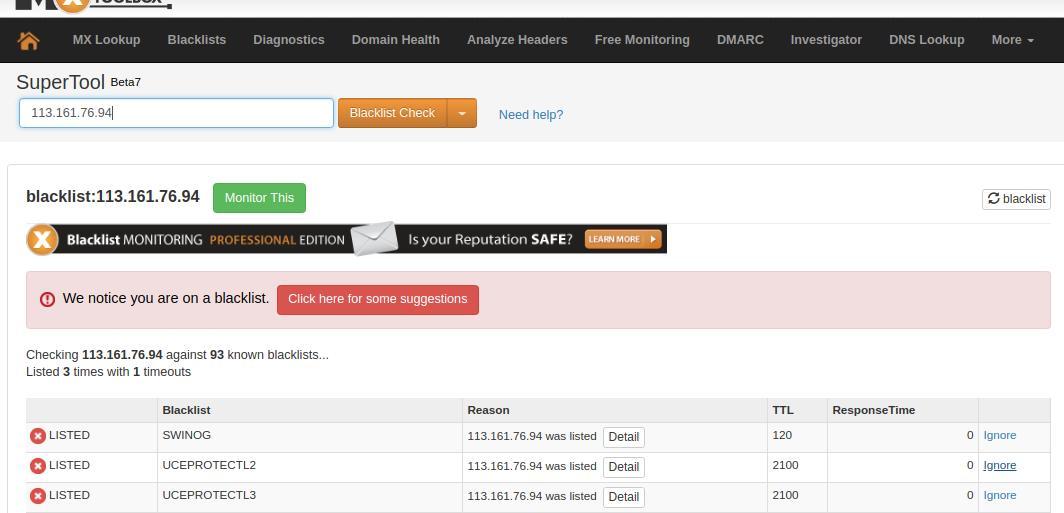Image resolution: width=1064 pixels, height=513 pixels.
Task: Open Detail for the UCEPROTECTL3 row
Action: tap(624, 497)
